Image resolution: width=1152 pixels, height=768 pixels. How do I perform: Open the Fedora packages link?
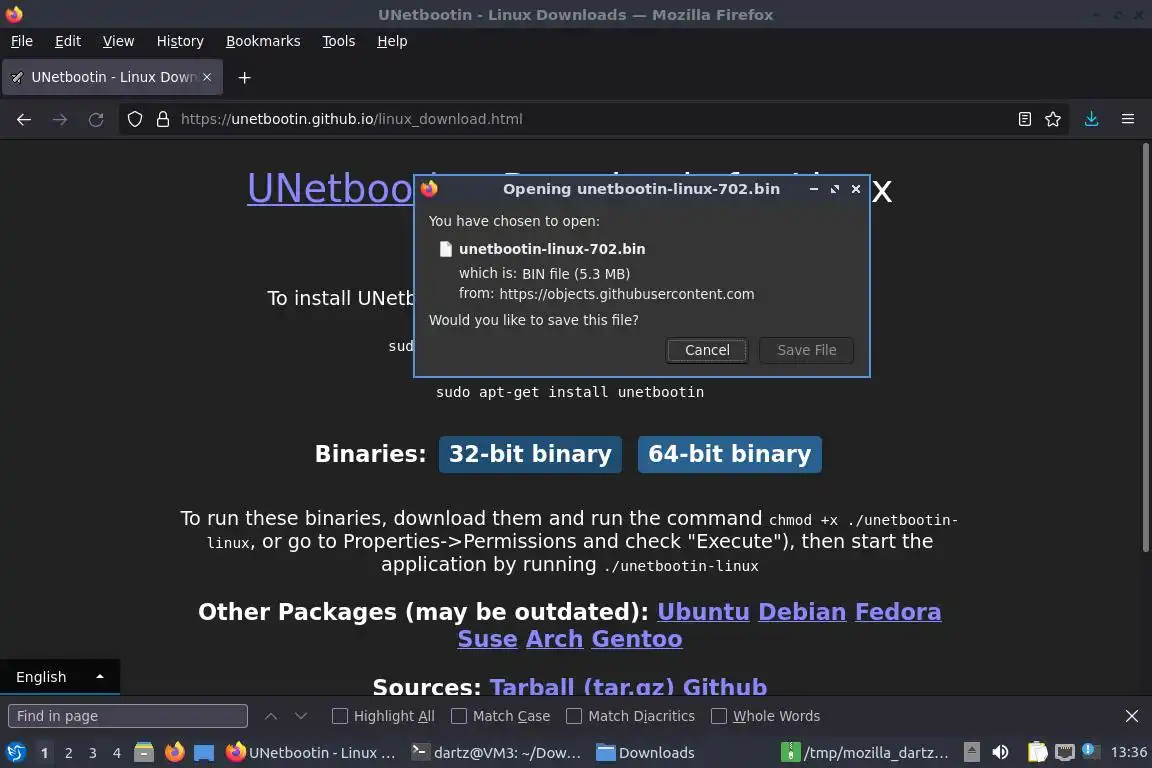pyautogui.click(x=898, y=611)
